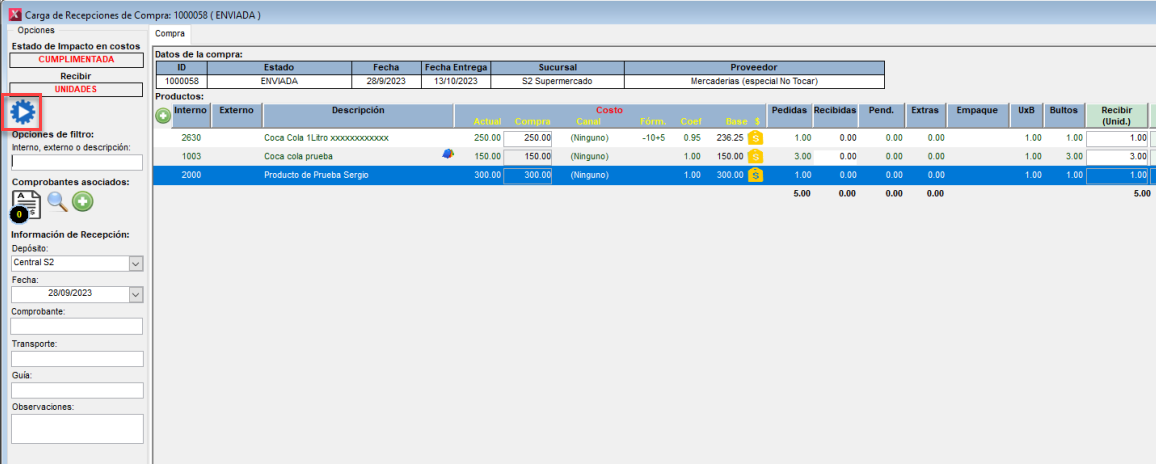Viewport: 1156px width, 464px height.
Task: Click the blue gear process button
Action: 22,114
